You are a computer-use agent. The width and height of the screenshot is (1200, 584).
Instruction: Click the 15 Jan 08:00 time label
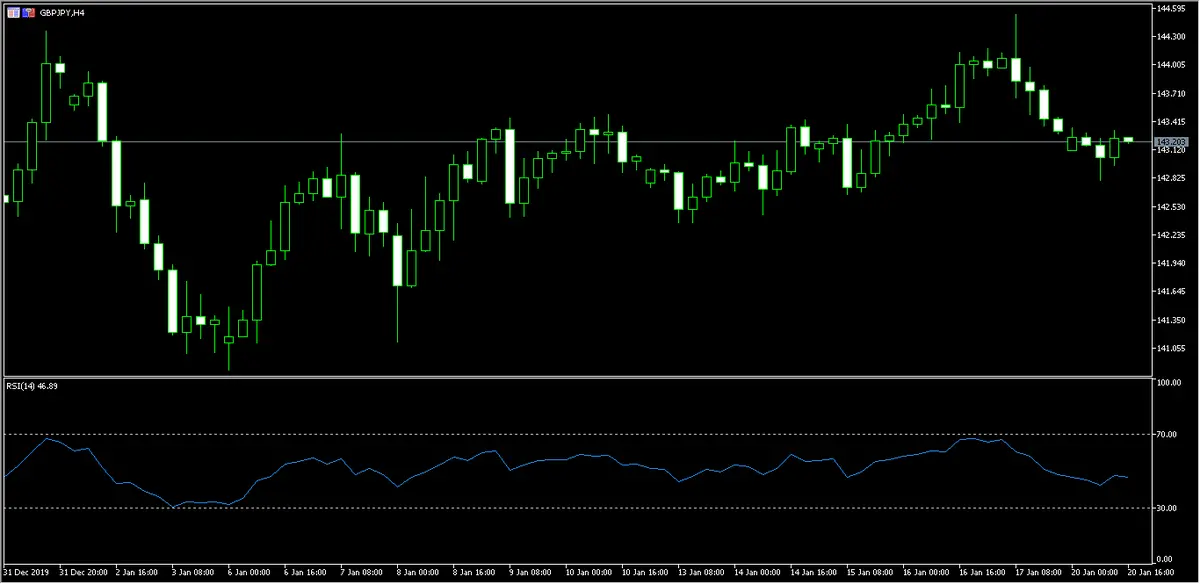pyautogui.click(x=871, y=575)
